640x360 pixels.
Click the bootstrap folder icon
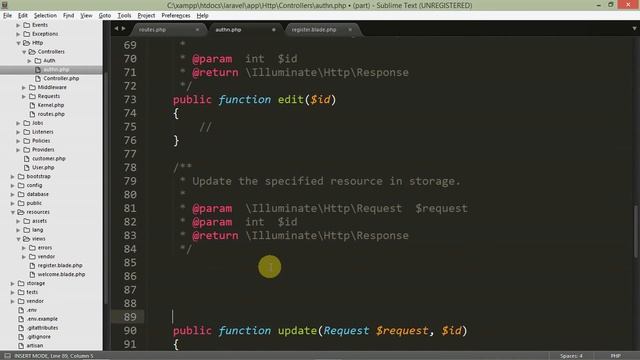(21, 177)
